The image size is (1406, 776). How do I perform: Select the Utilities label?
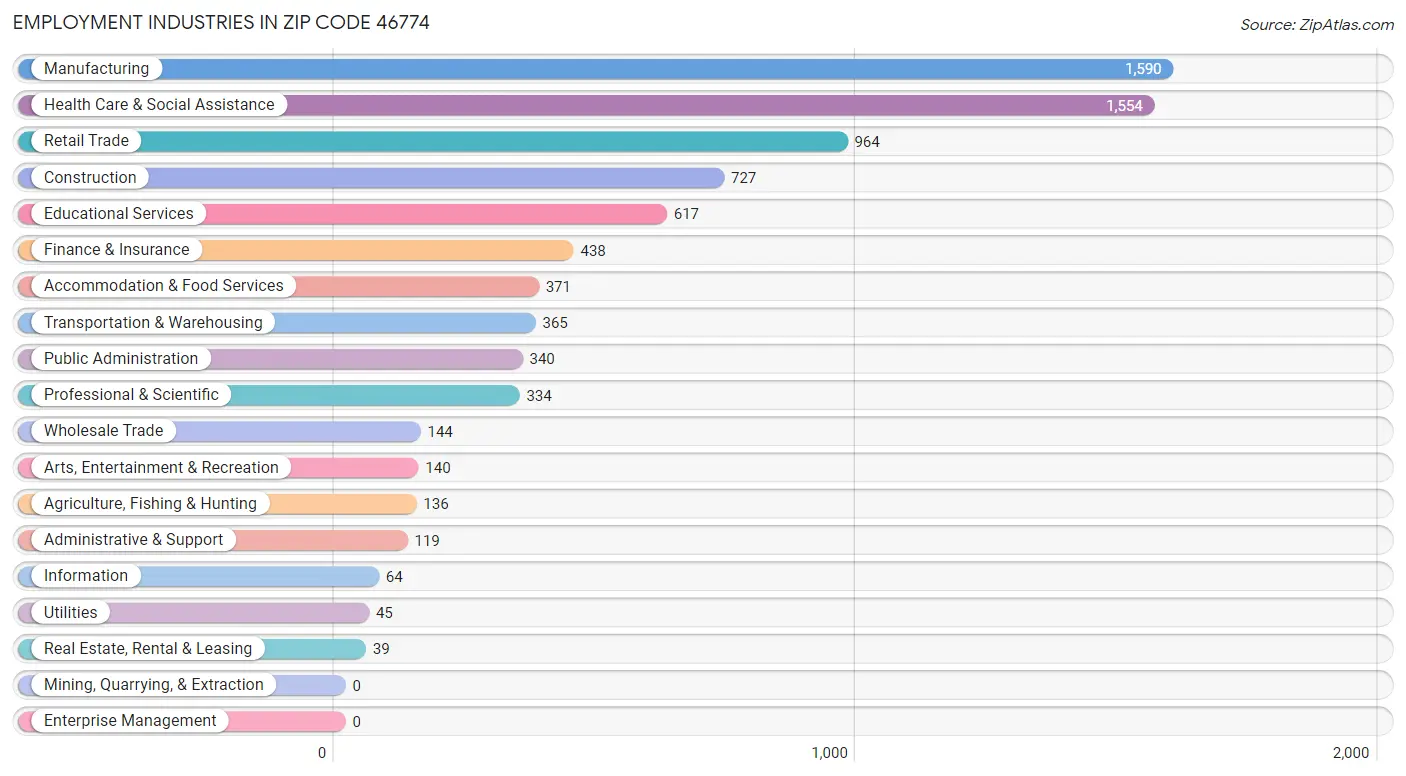point(71,613)
